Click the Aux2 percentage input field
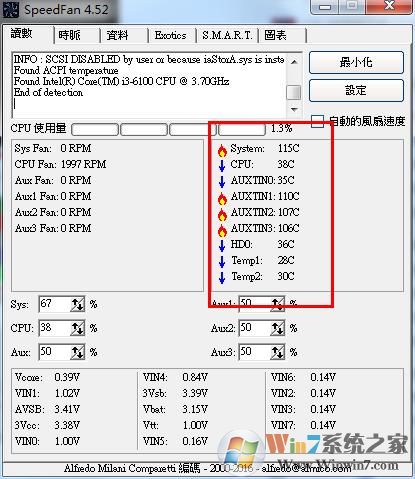This screenshot has width=415, height=479. (255, 328)
